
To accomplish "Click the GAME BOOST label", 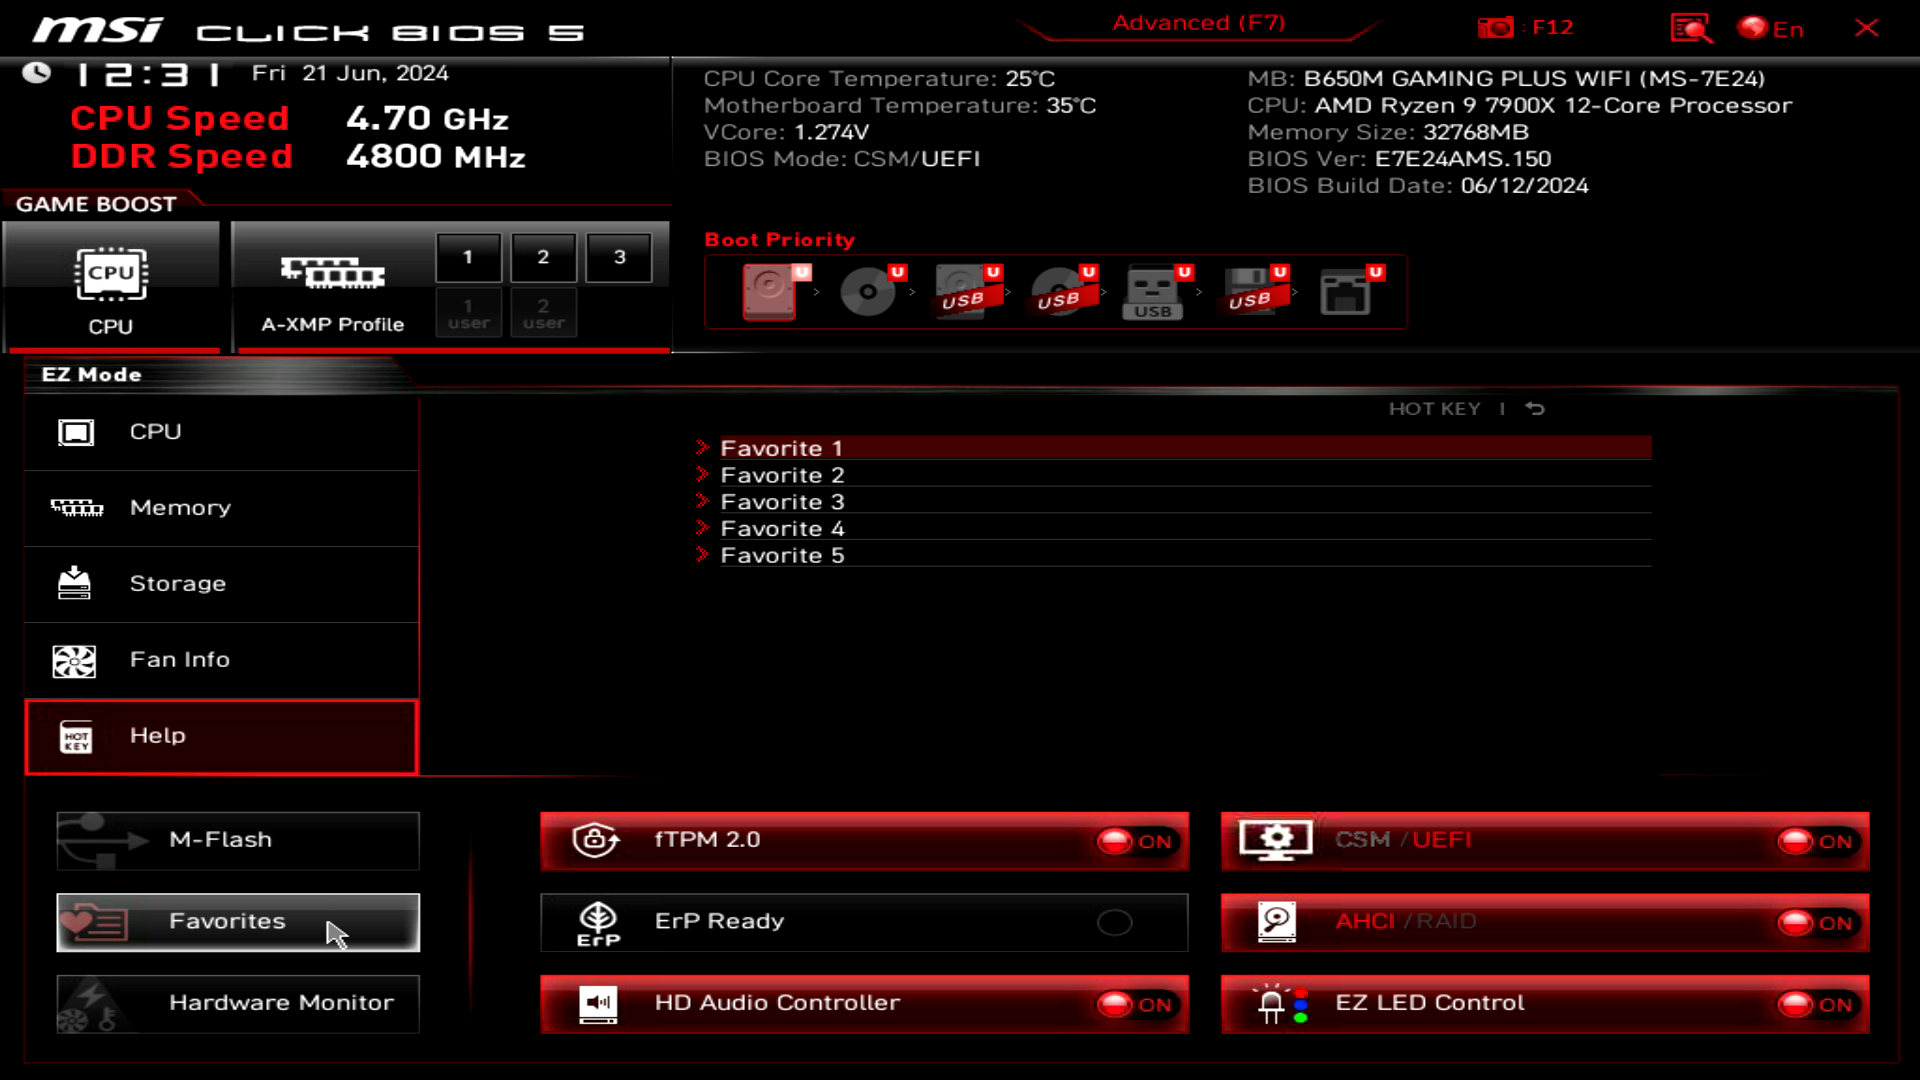I will pyautogui.click(x=96, y=204).
